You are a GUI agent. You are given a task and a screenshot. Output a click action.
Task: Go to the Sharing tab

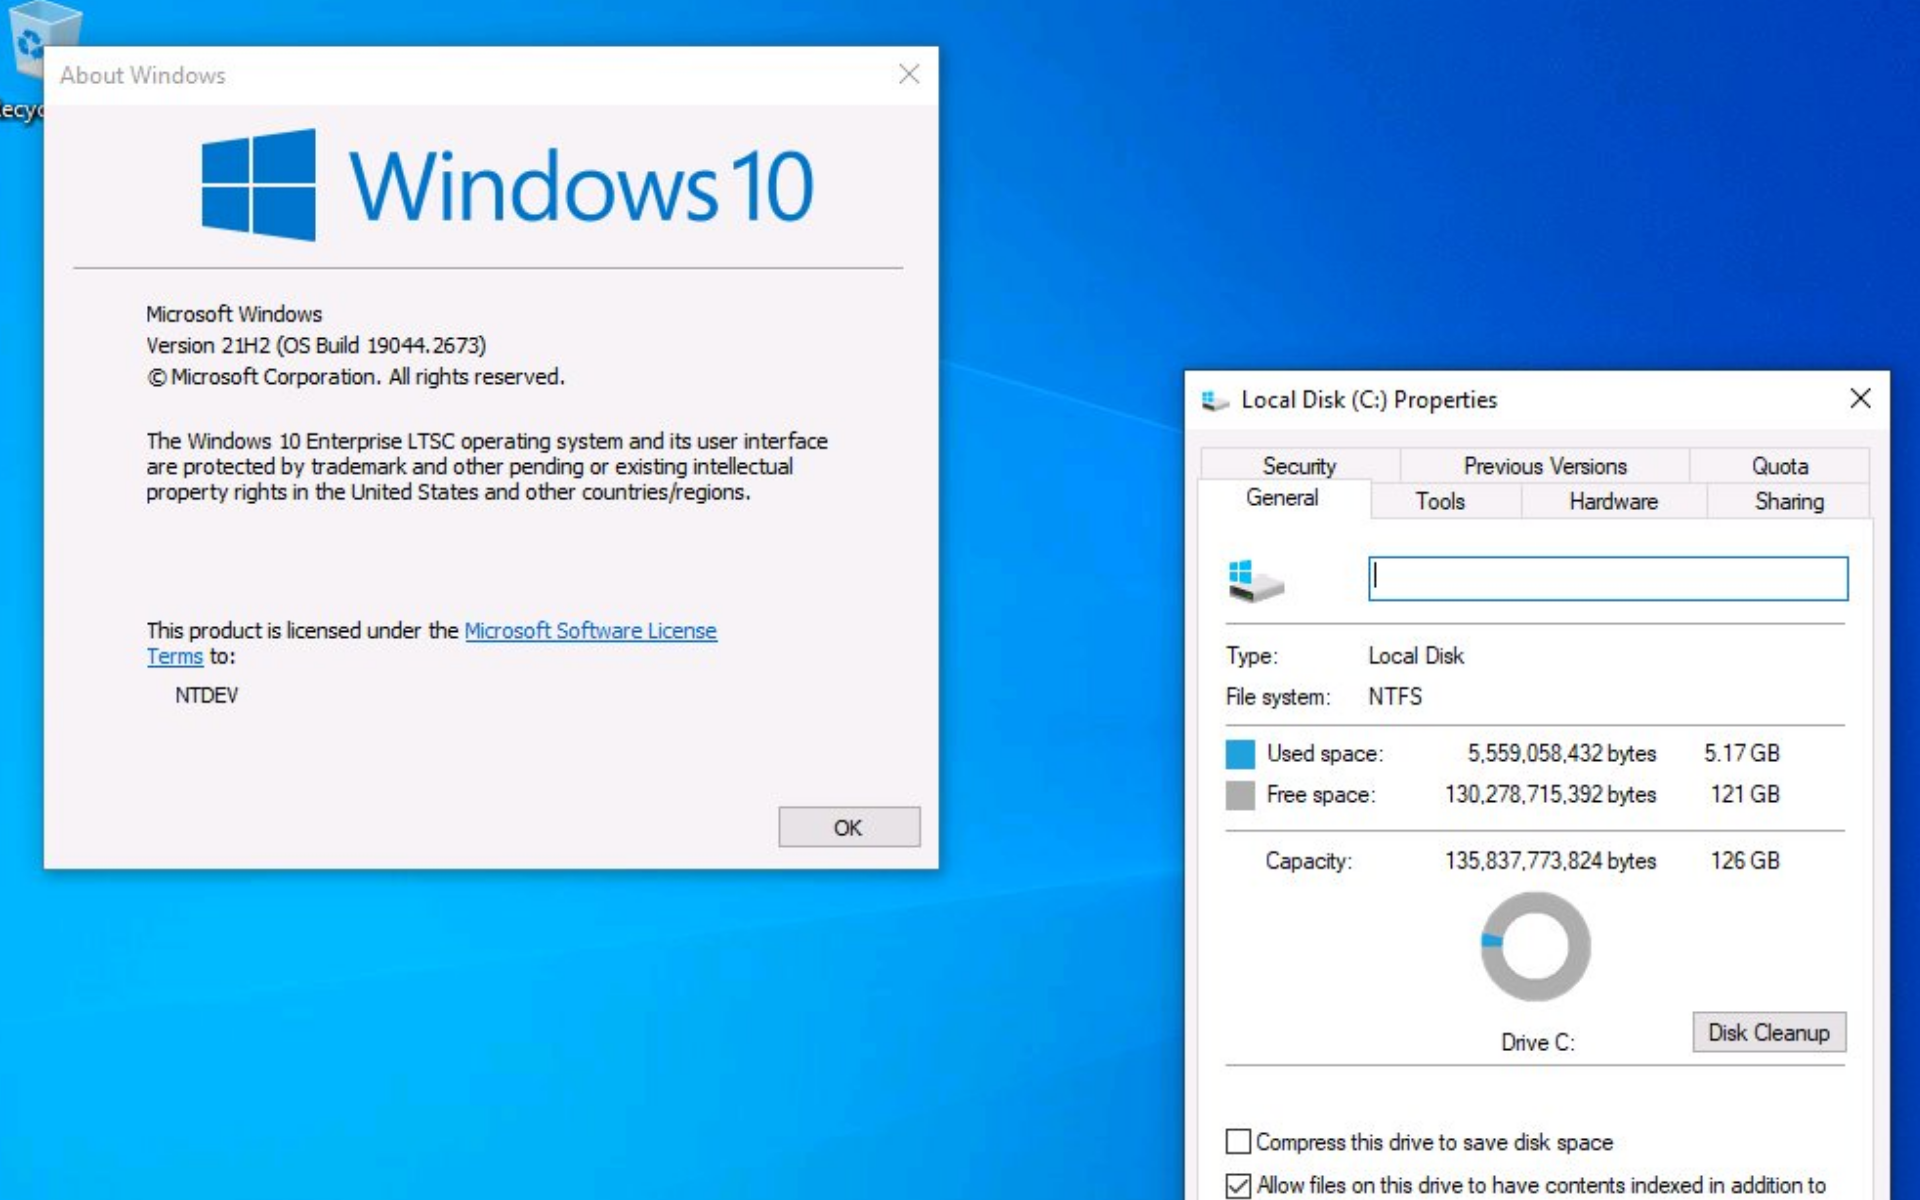pos(1789,501)
